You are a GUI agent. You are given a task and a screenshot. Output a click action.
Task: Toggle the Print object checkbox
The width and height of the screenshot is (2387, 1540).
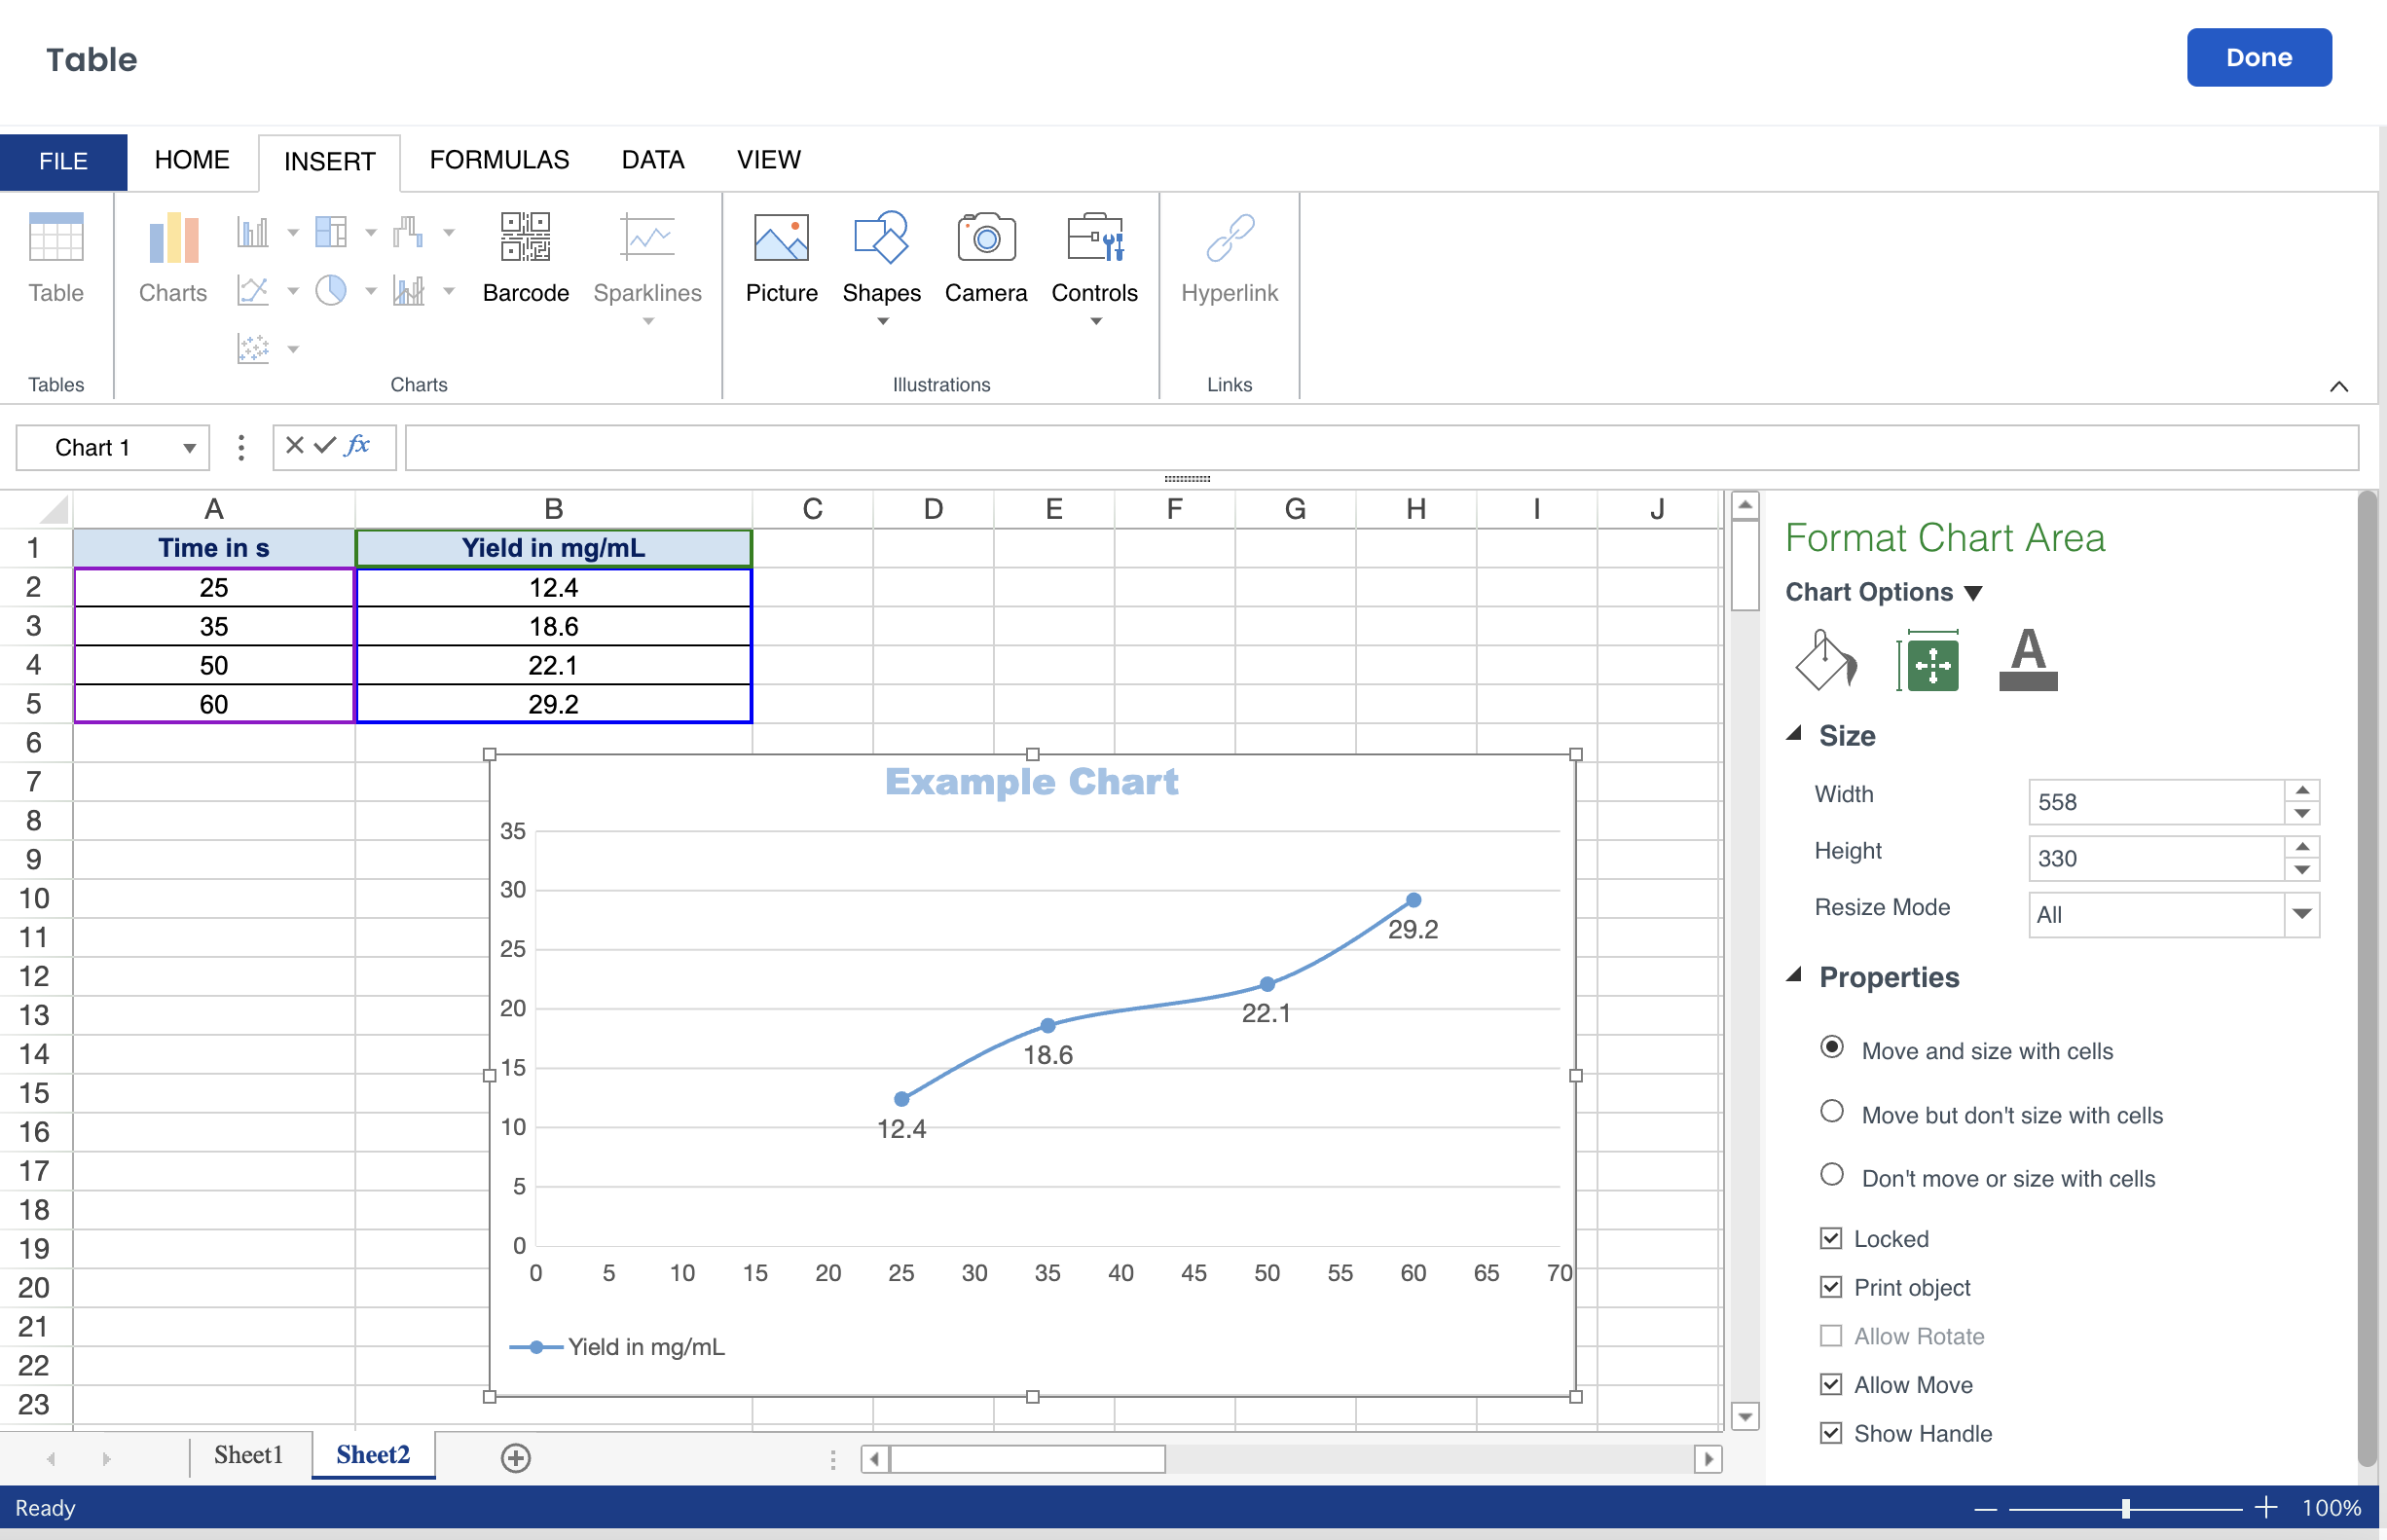coord(1830,1287)
